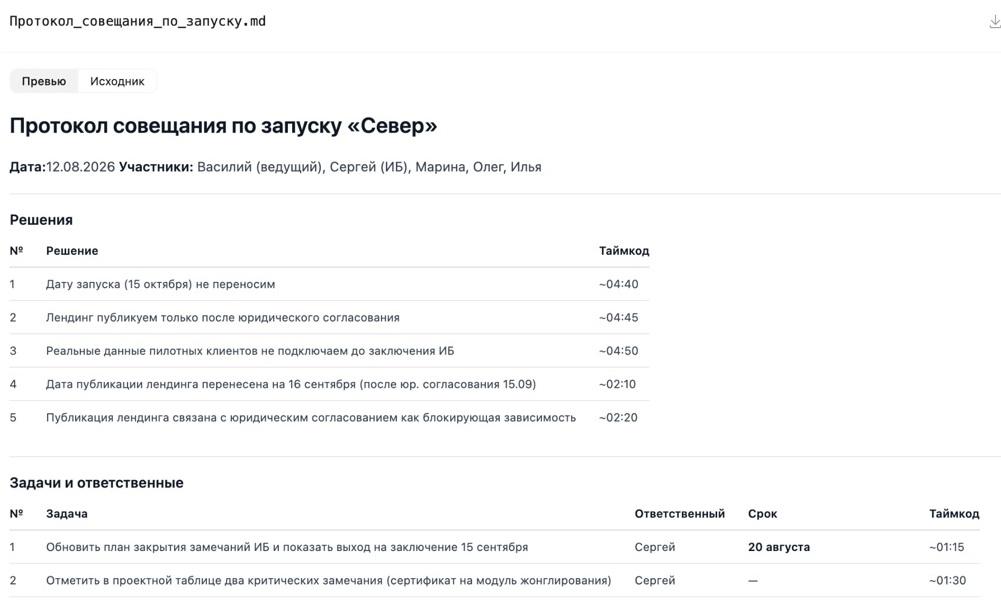Click row 'Публикация лендинга связана с юридическим согласованием'

[x=329, y=417]
